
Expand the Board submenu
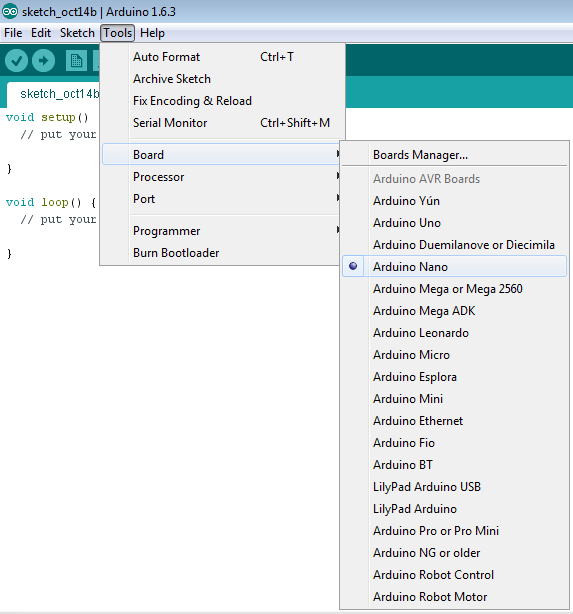221,155
